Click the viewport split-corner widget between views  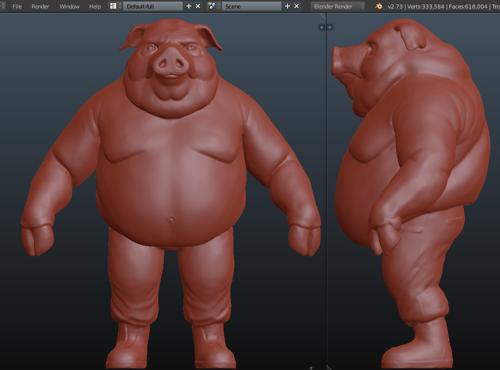pyautogui.click(x=326, y=27)
